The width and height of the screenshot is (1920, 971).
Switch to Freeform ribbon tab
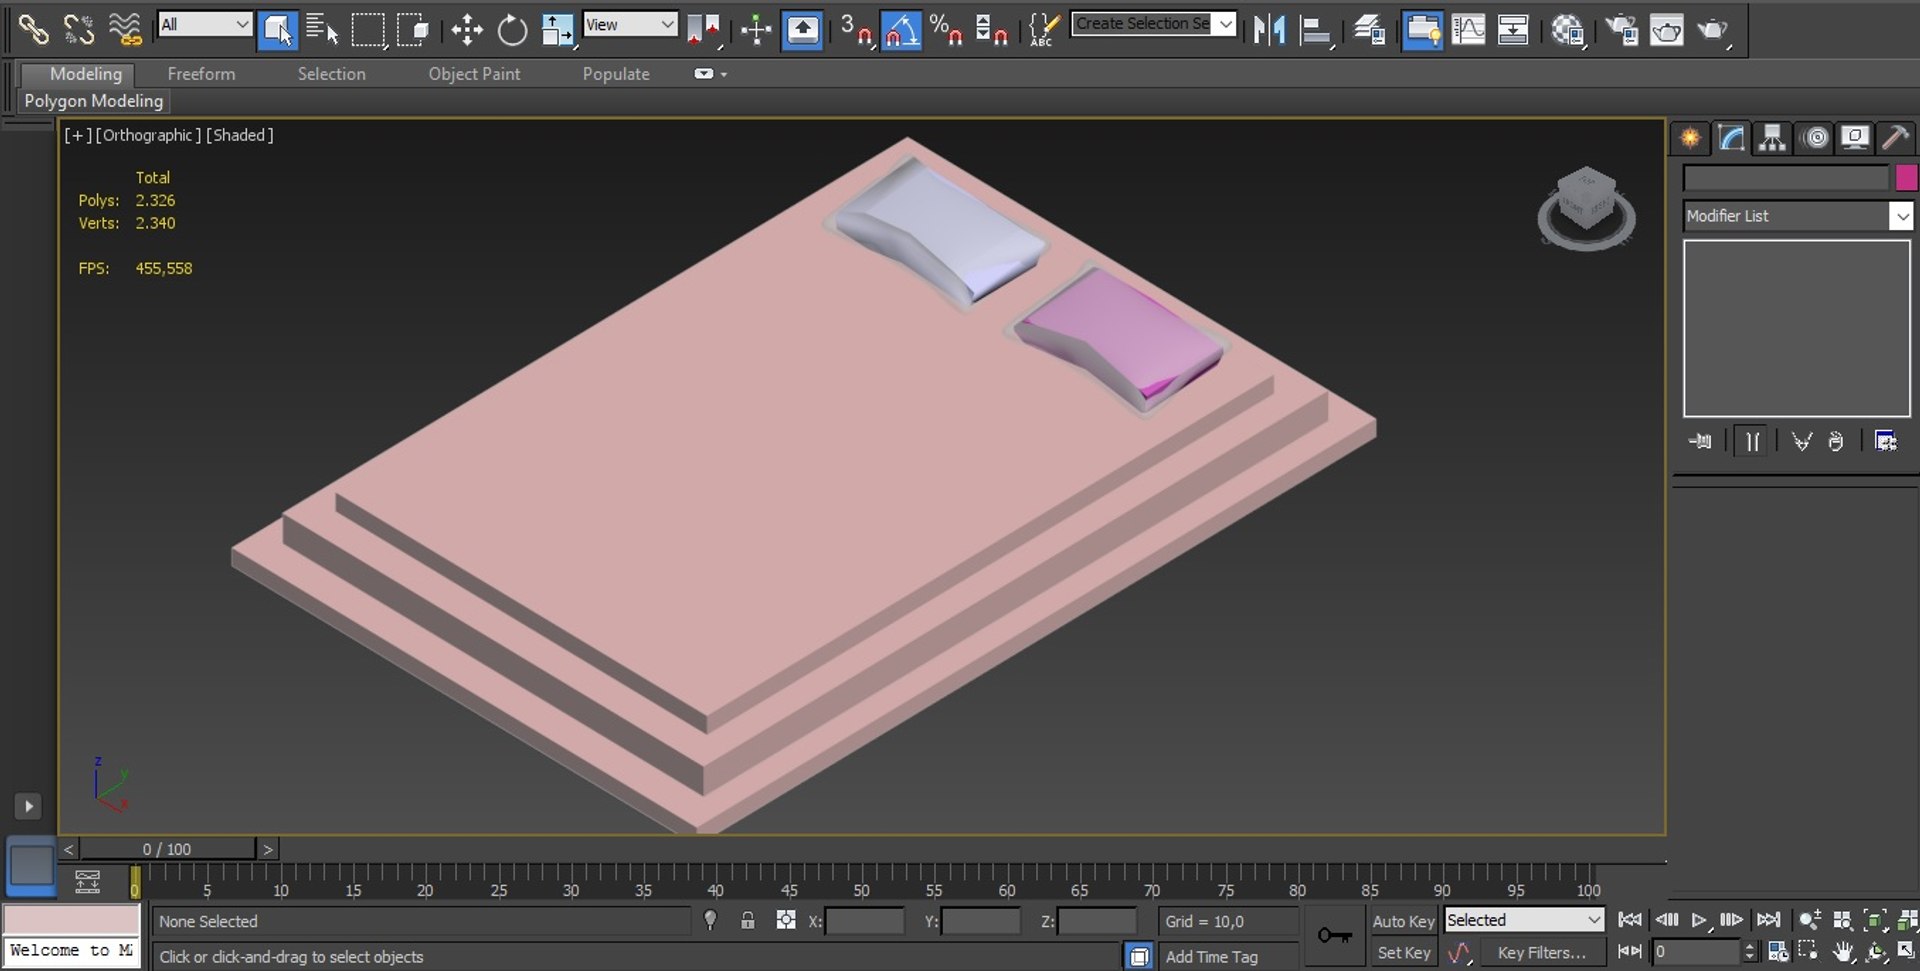point(201,74)
